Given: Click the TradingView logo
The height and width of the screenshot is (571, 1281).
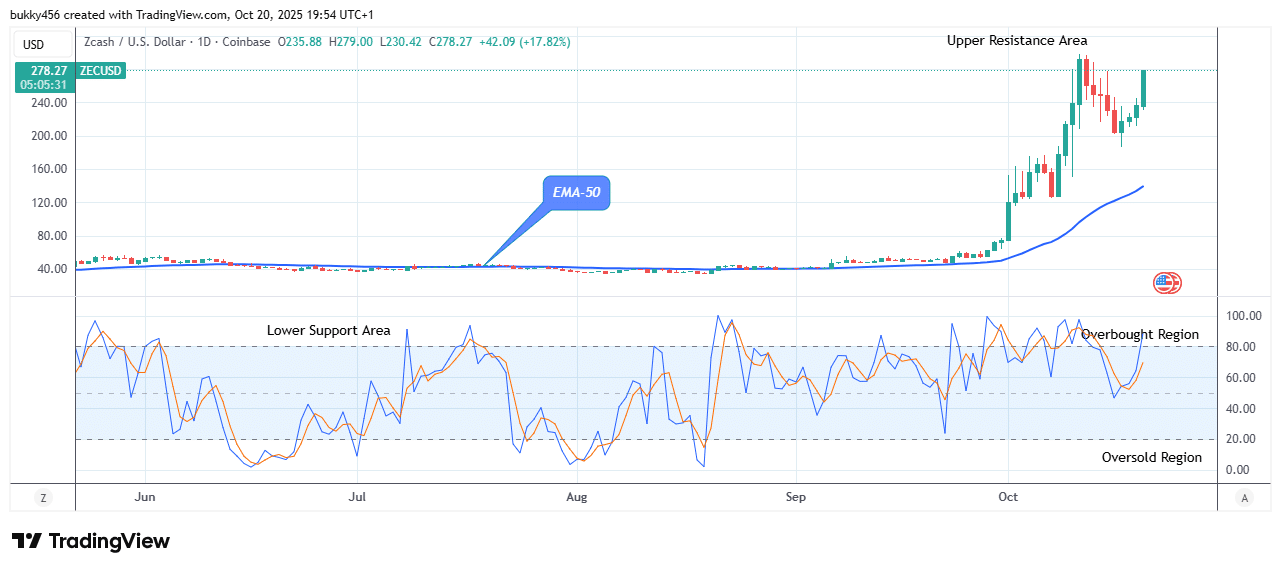Looking at the screenshot, I should click(x=91, y=541).
